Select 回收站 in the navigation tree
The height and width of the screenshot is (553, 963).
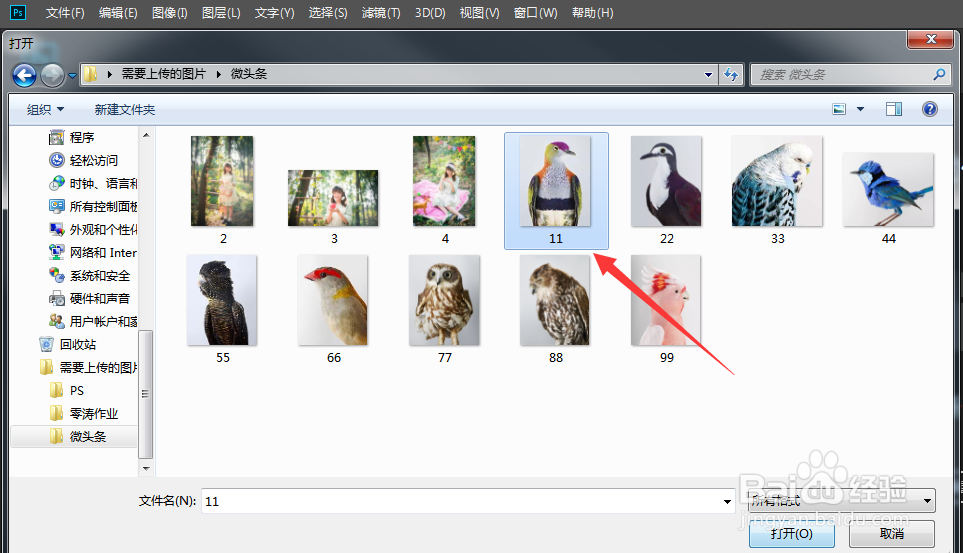78,344
